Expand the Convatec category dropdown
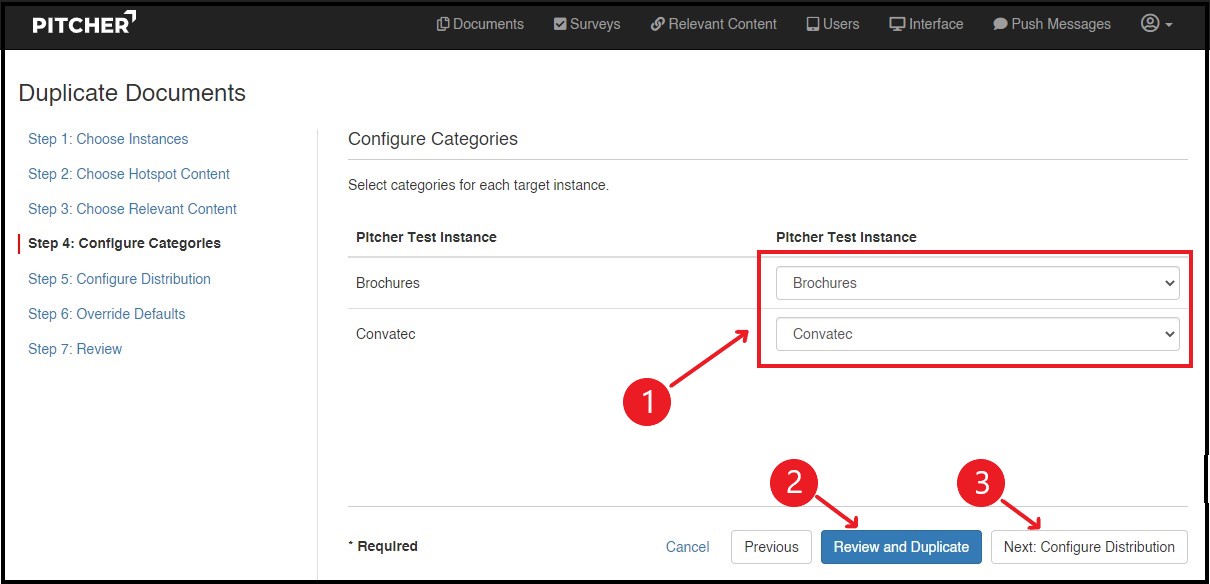The width and height of the screenshot is (1210, 584). tap(977, 334)
